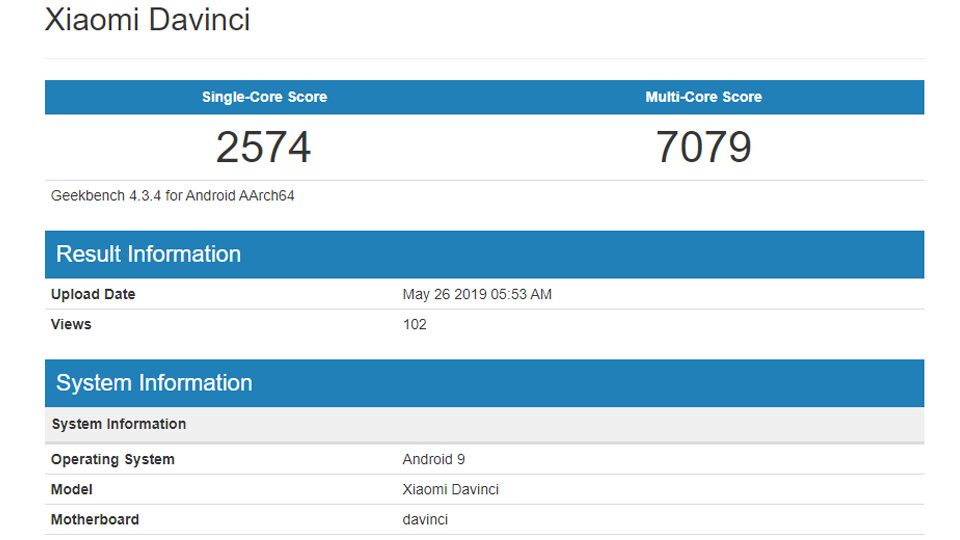Click the Xiaomi Davinci page title
The width and height of the screenshot is (960, 540).
(147, 20)
